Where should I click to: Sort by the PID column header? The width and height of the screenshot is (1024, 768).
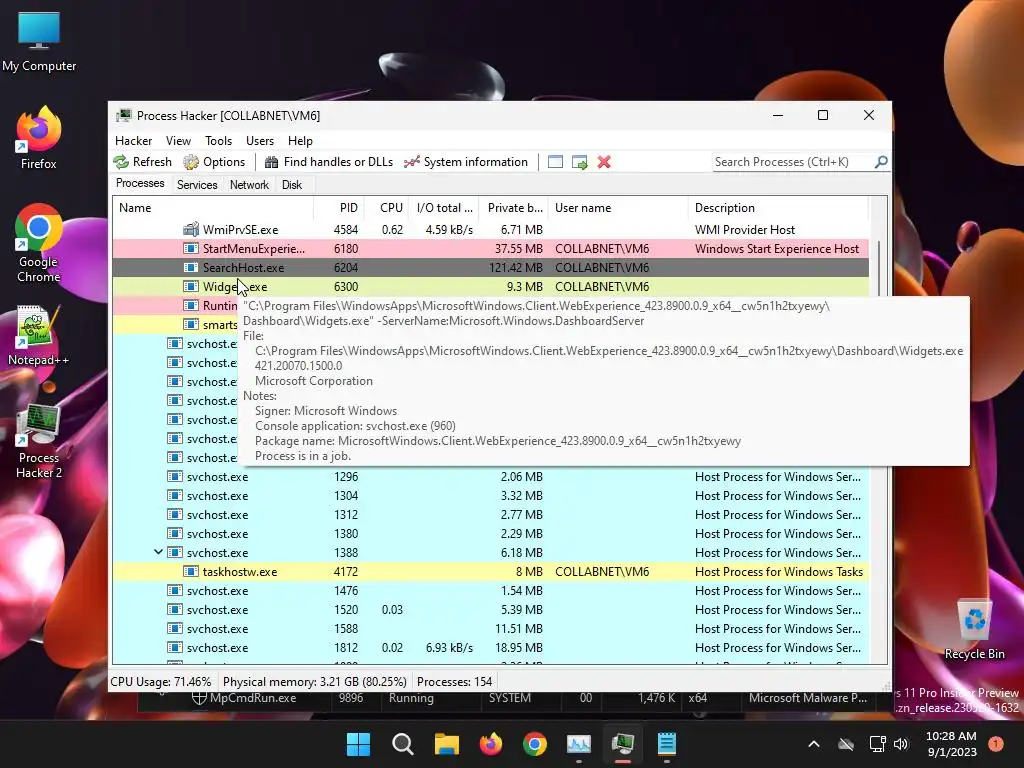[339, 208]
